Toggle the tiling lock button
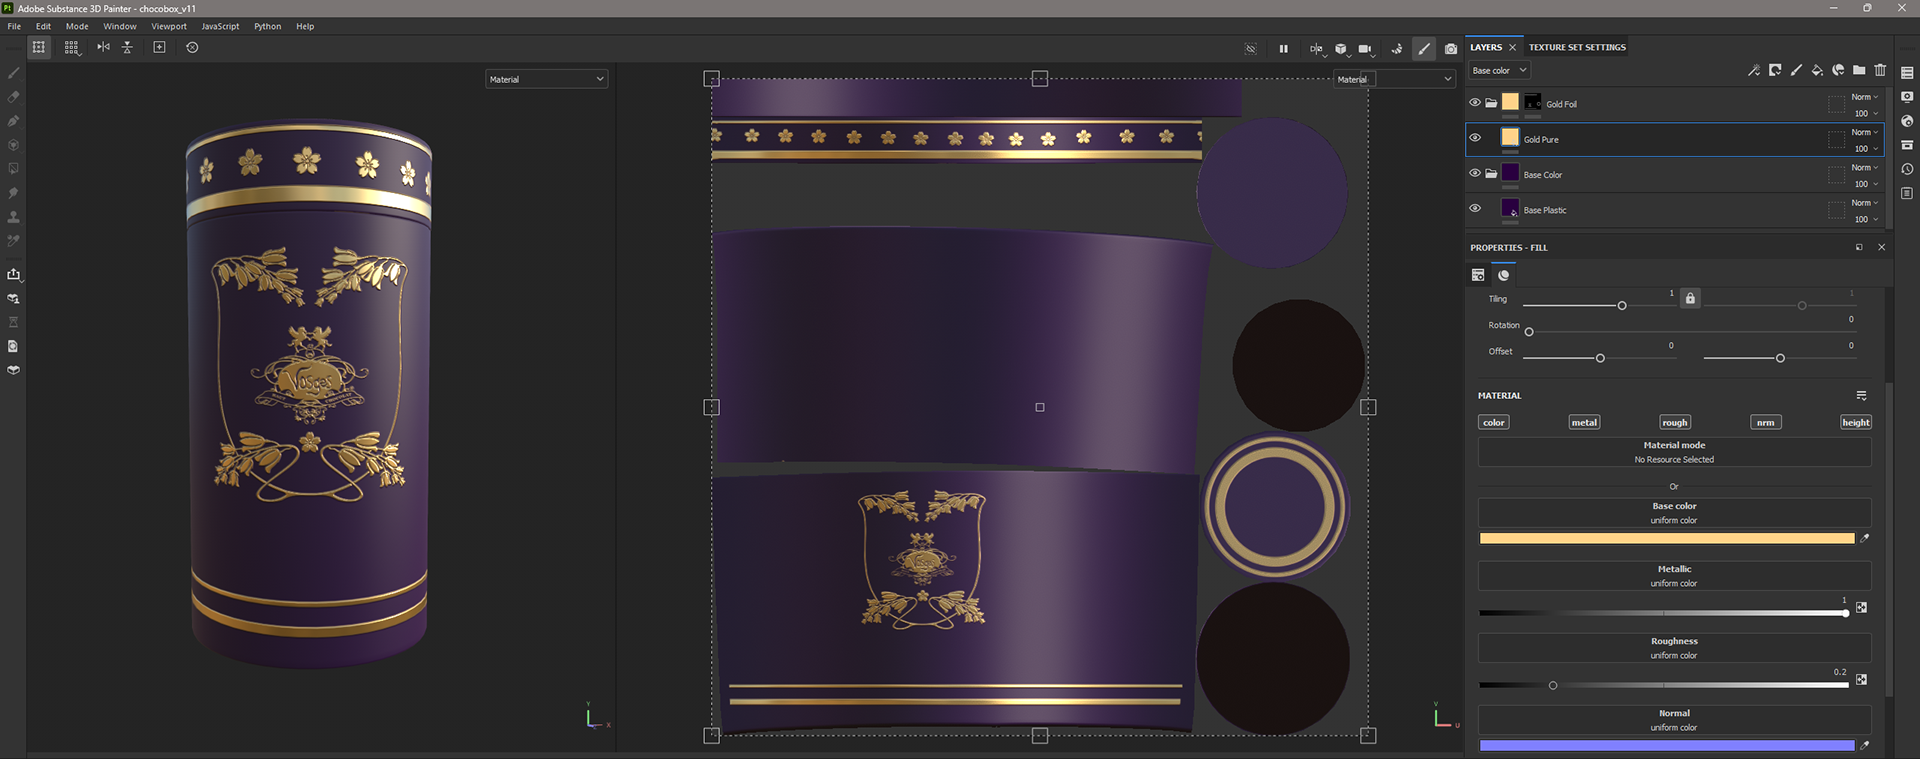The image size is (1920, 759). [x=1690, y=298]
